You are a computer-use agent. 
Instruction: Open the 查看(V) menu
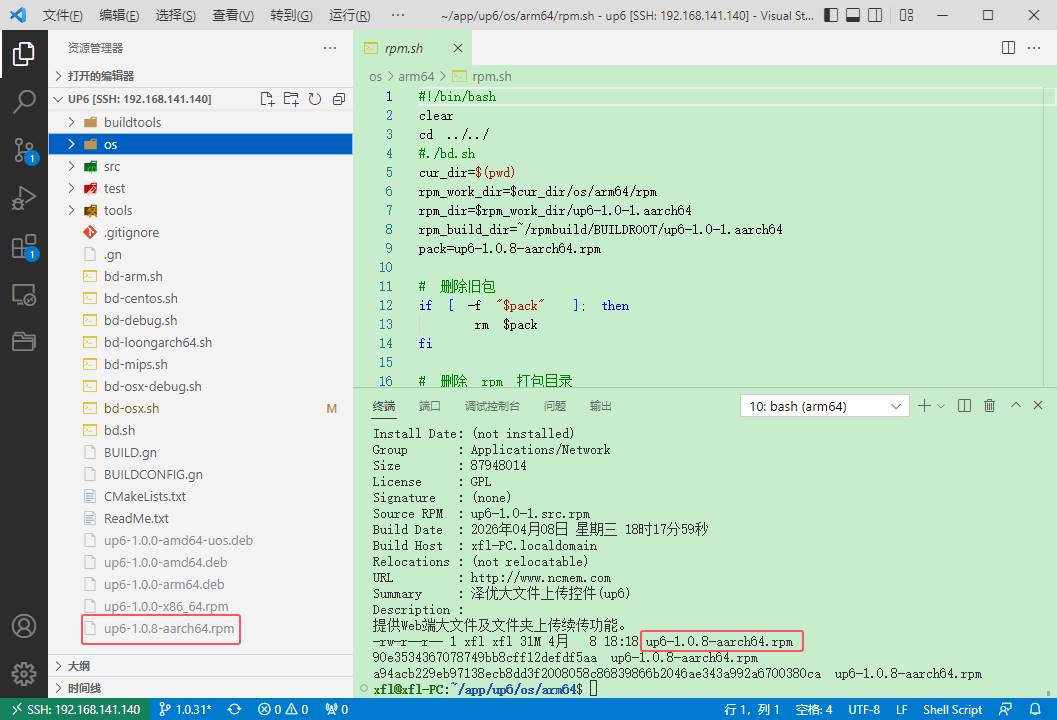[233, 16]
